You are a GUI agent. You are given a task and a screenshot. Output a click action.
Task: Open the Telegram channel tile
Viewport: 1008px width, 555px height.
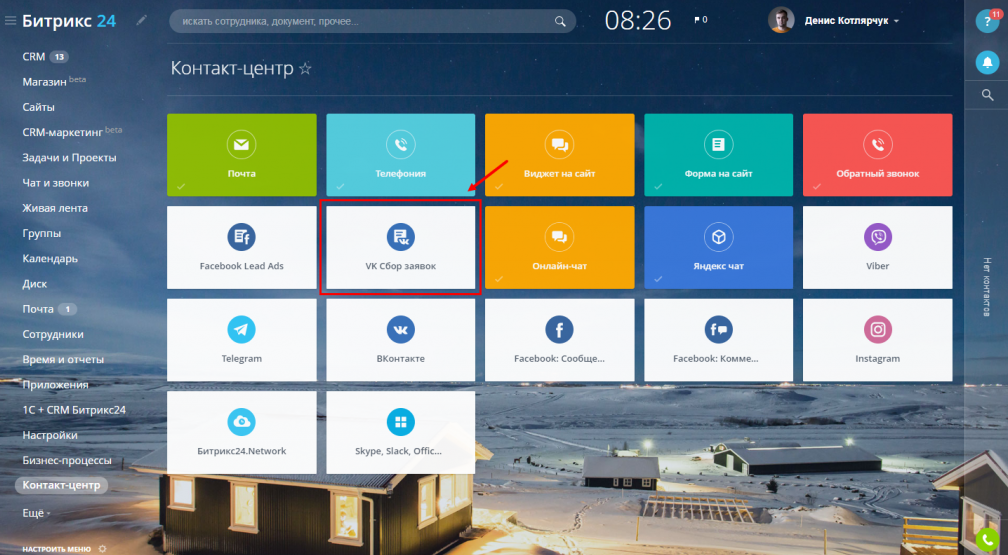[241, 339]
